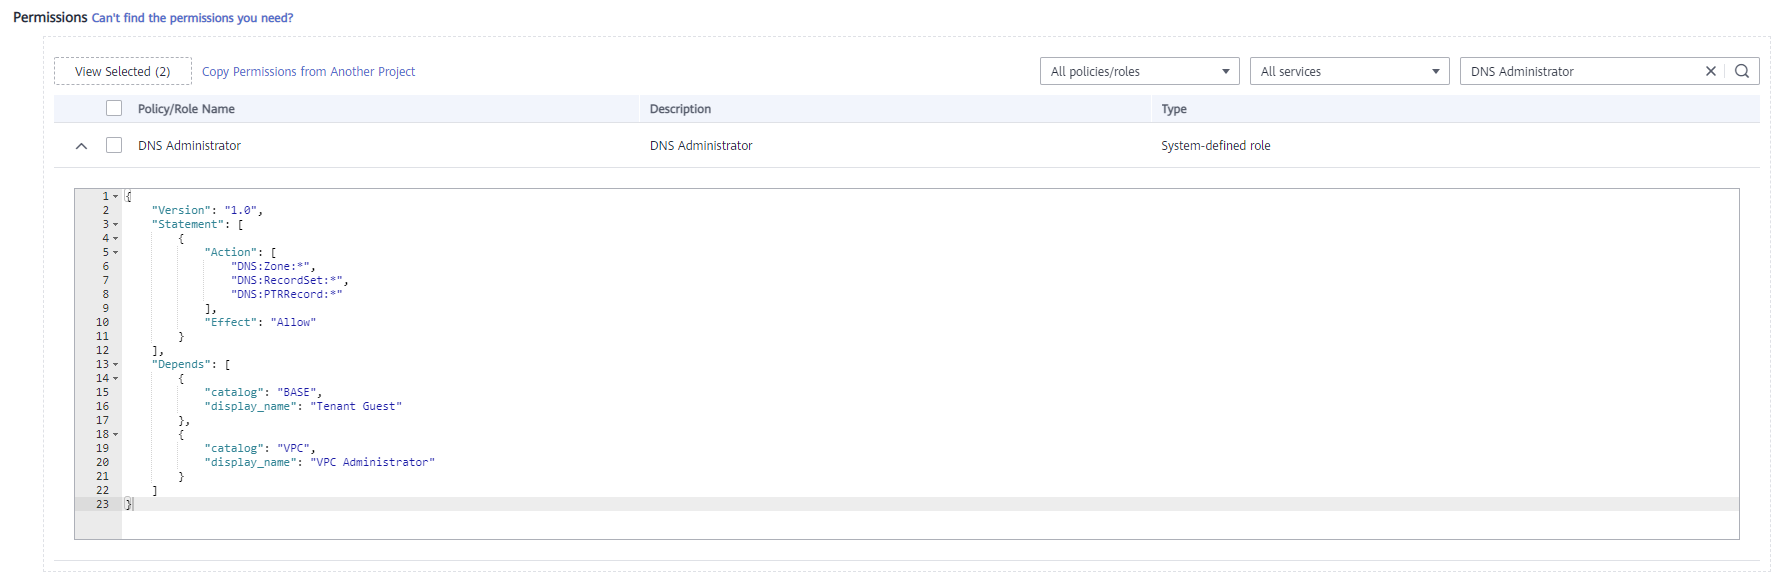The height and width of the screenshot is (577, 1786).
Task: Fold the statement object at line 4
Action: pyautogui.click(x=115, y=239)
